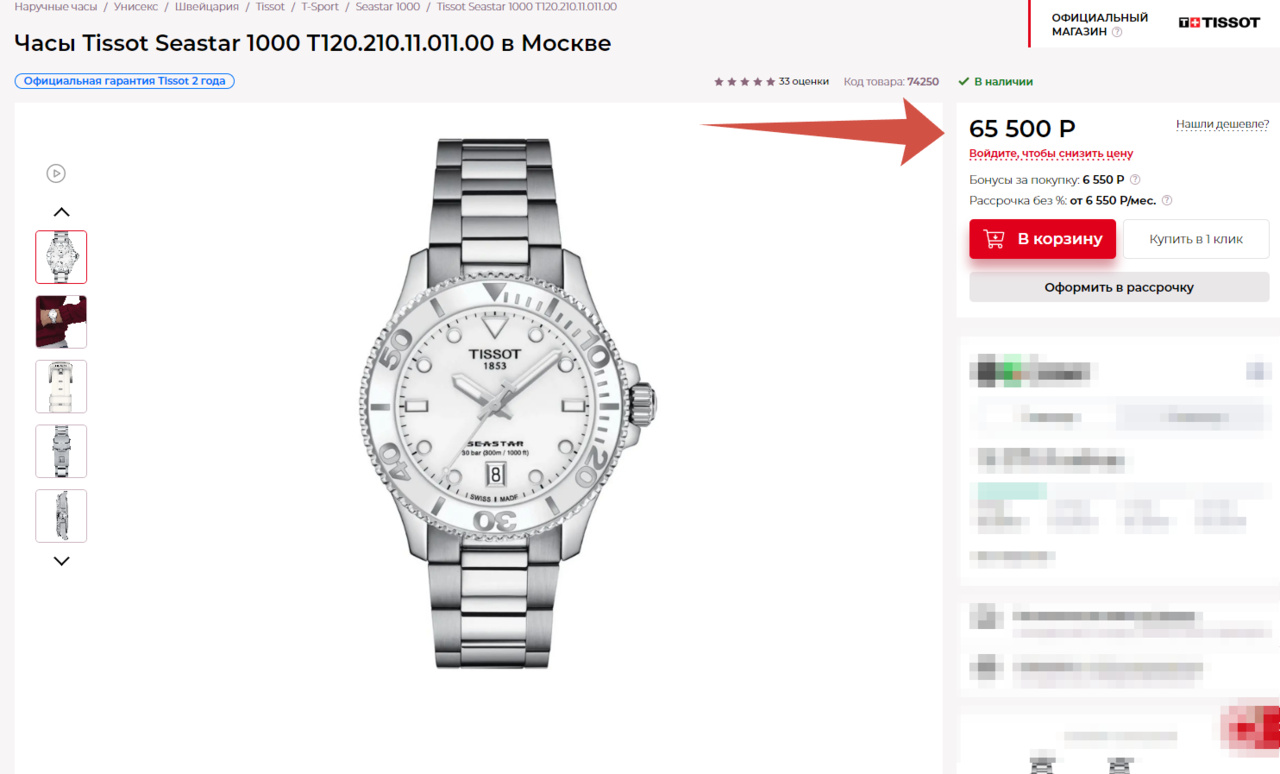Viewport: 1280px width, 774px height.
Task: Select the wrist photo thumbnail
Action: 61,322
